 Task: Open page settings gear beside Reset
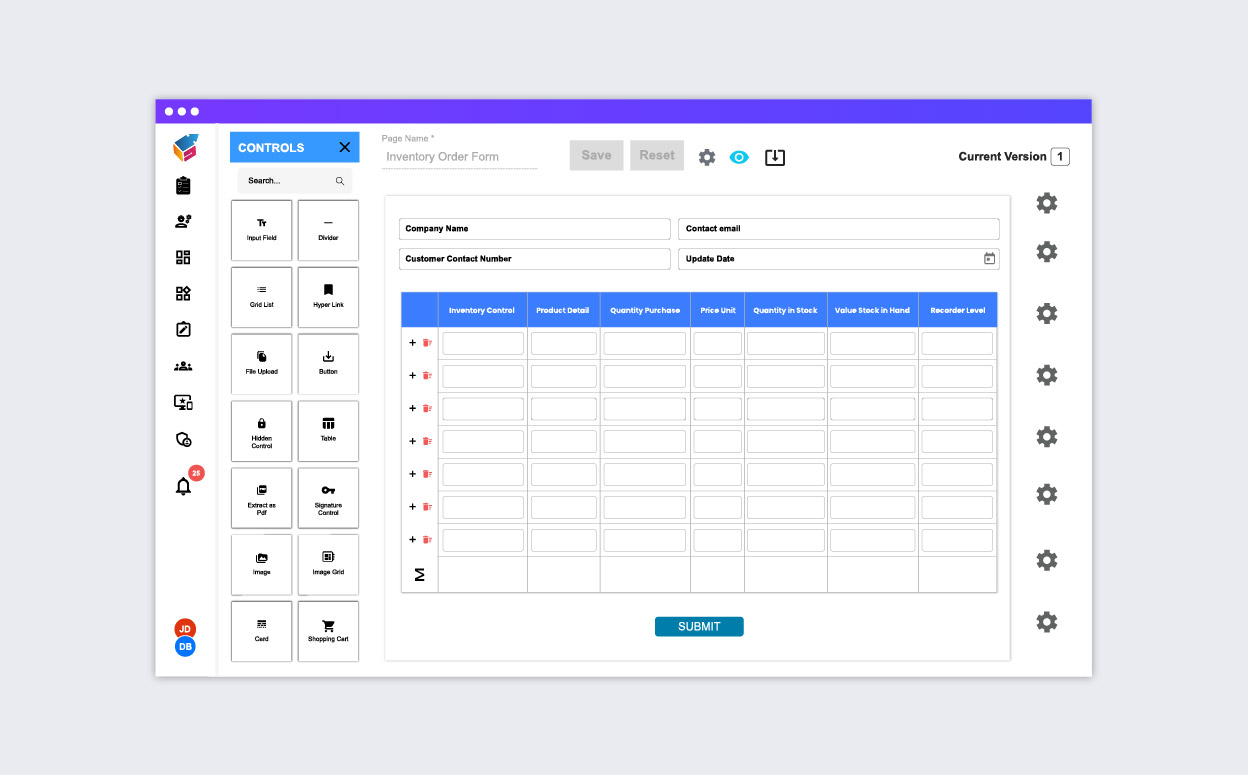point(707,157)
